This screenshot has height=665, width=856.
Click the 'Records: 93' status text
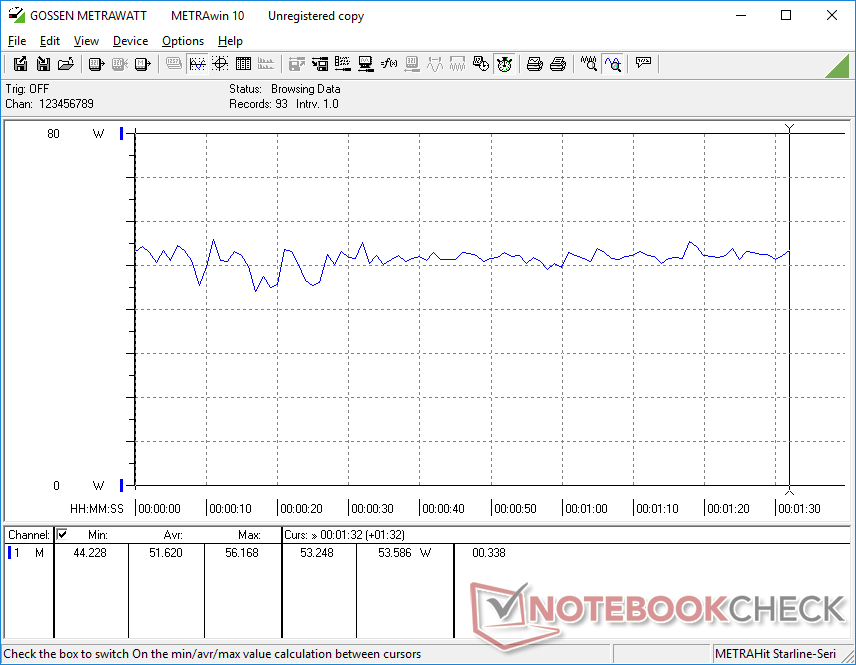(x=258, y=104)
